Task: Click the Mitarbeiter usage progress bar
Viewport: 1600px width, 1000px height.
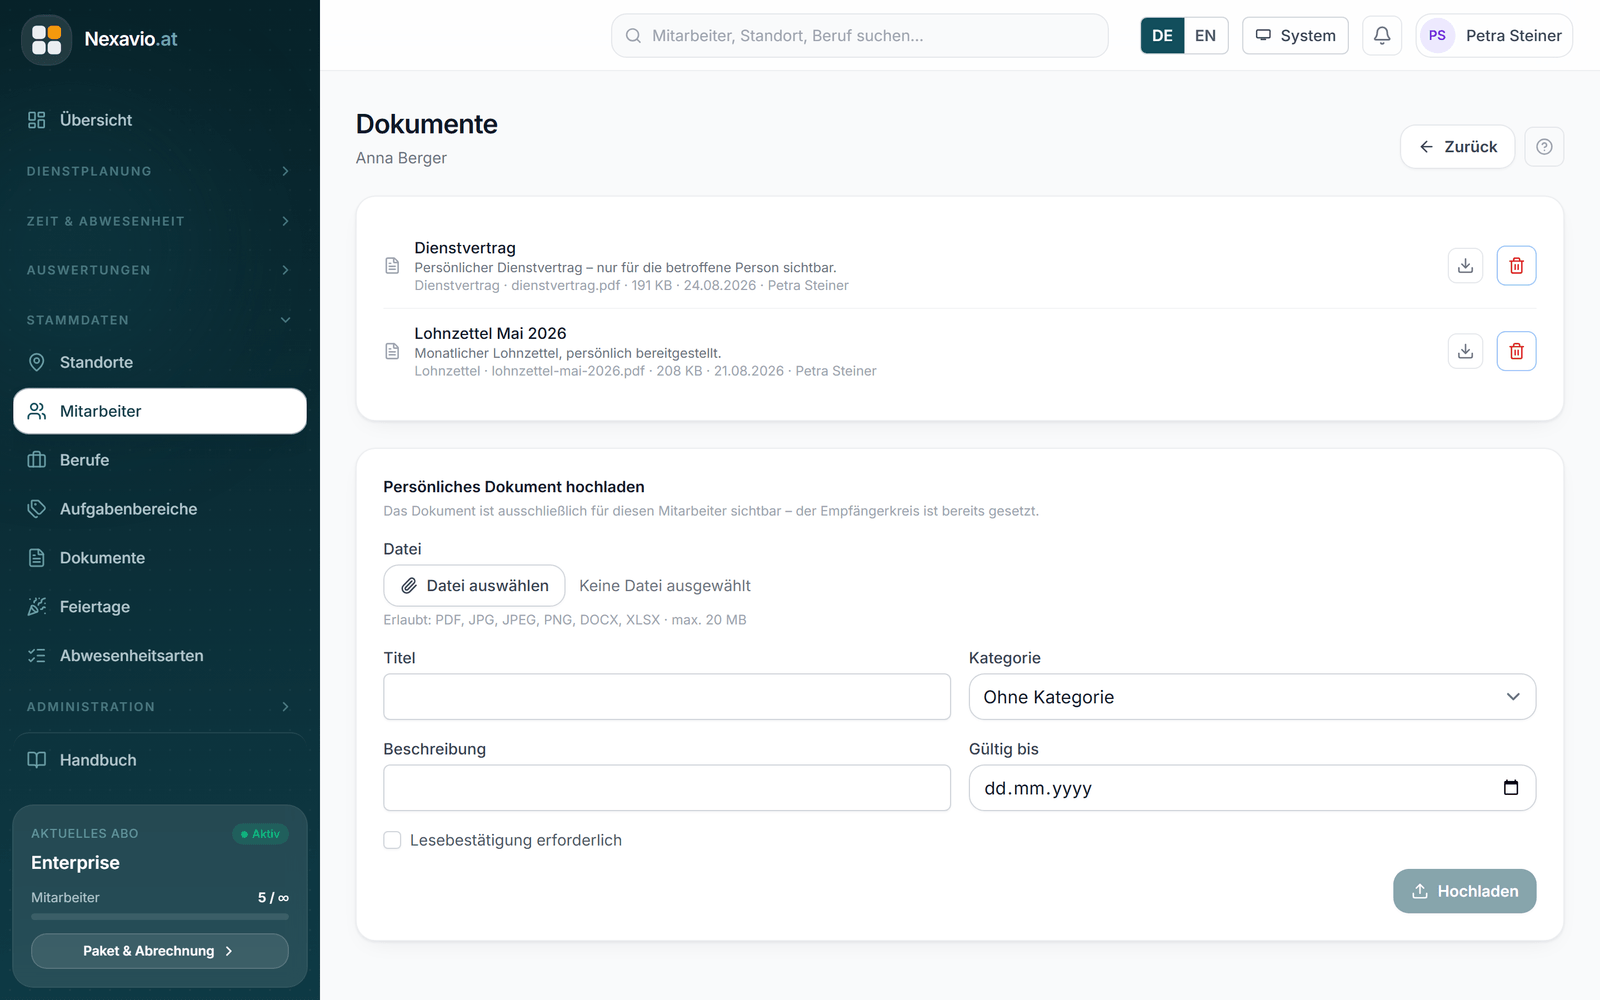Action: (160, 916)
